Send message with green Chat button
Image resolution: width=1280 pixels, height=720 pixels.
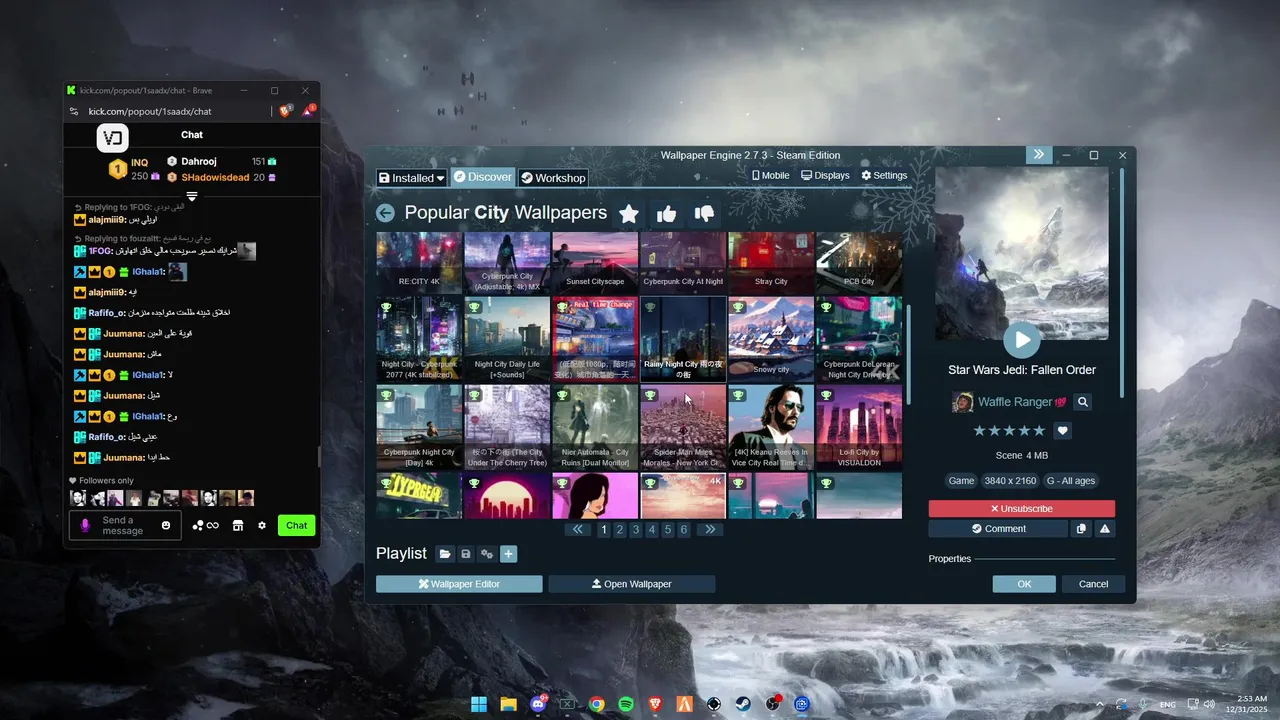[x=297, y=525]
